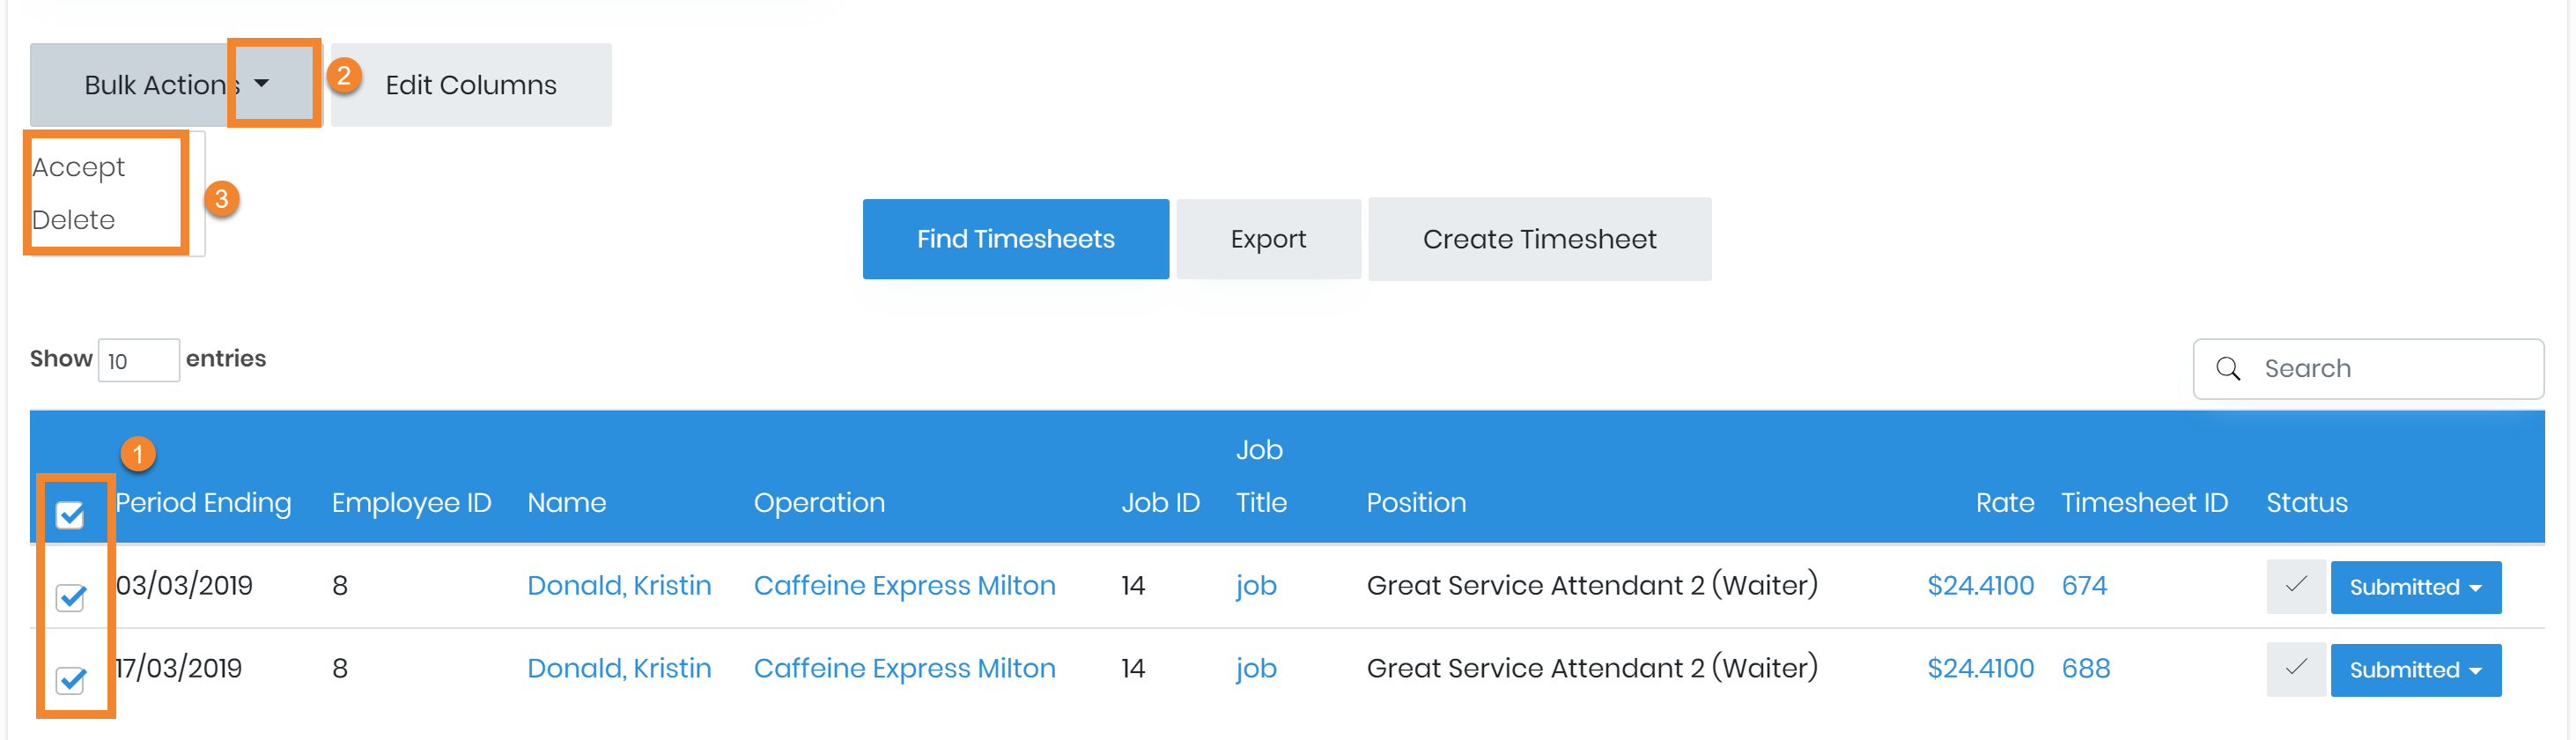Click the Show entries number field
The image size is (2576, 740).
tap(138, 360)
